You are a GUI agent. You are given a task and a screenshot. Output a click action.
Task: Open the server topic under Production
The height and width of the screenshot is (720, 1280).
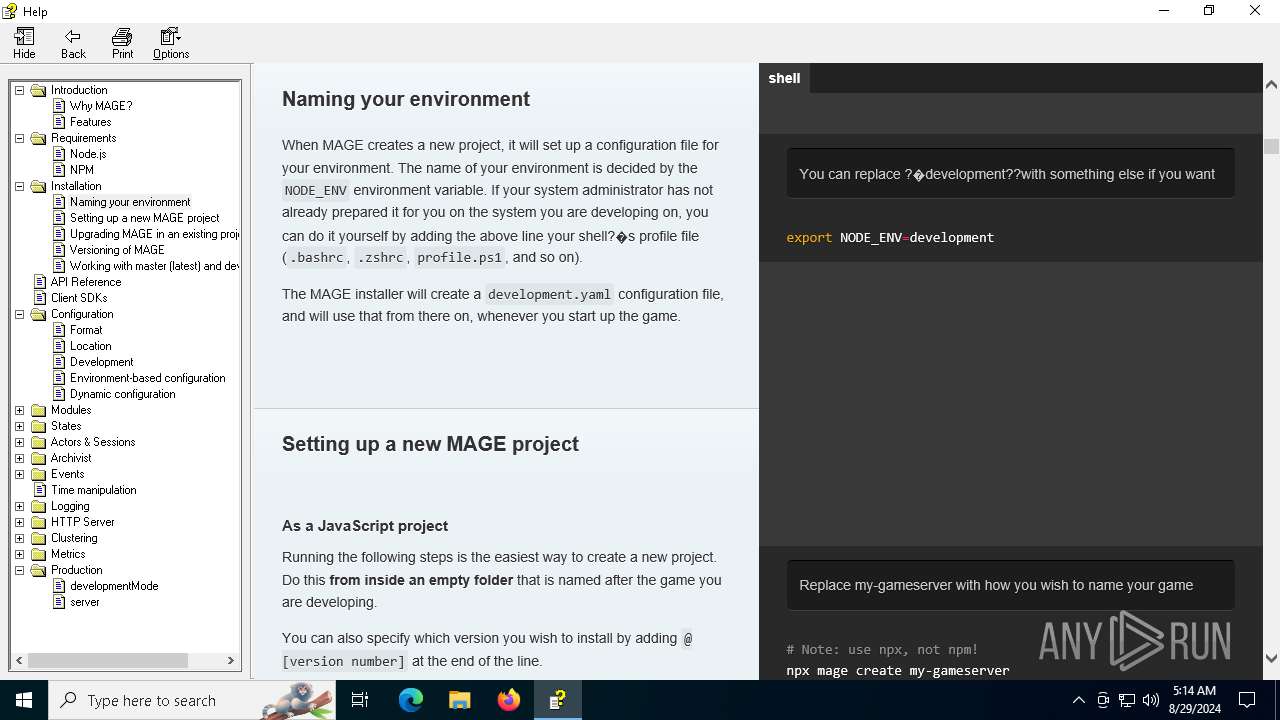(x=85, y=602)
